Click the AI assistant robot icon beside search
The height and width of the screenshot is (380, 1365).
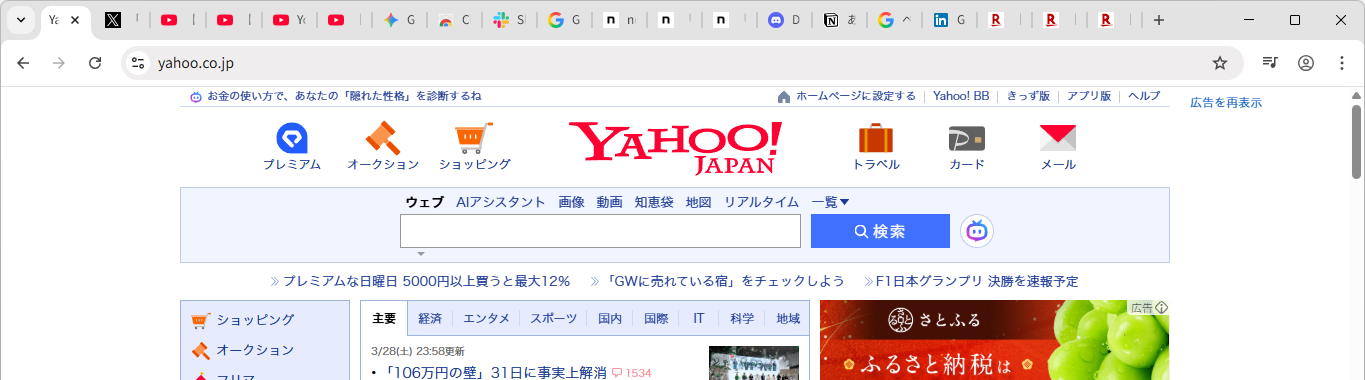tap(977, 231)
